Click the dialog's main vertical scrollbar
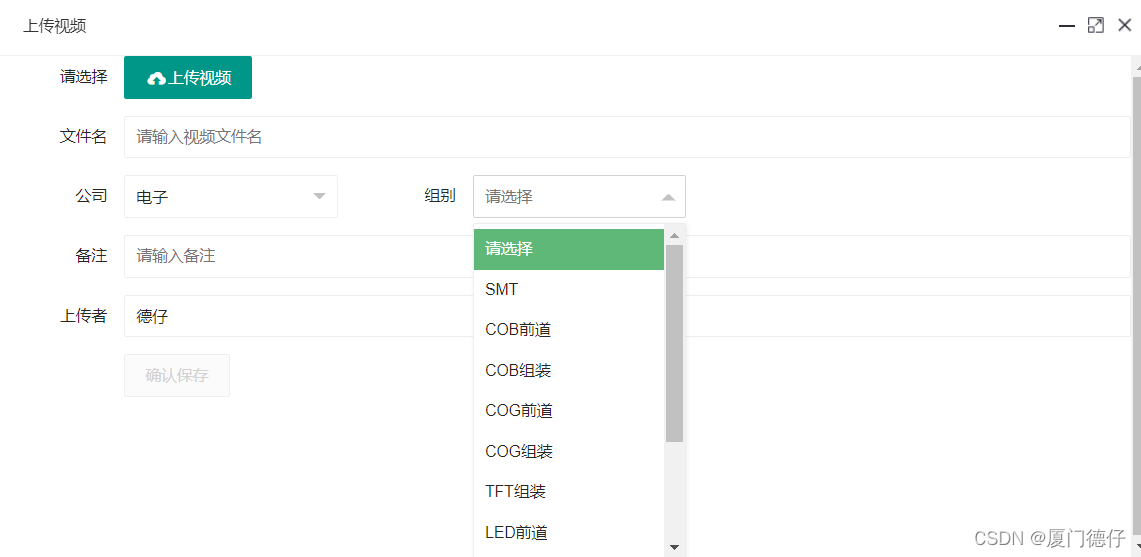The image size is (1141, 557). tap(1137, 306)
